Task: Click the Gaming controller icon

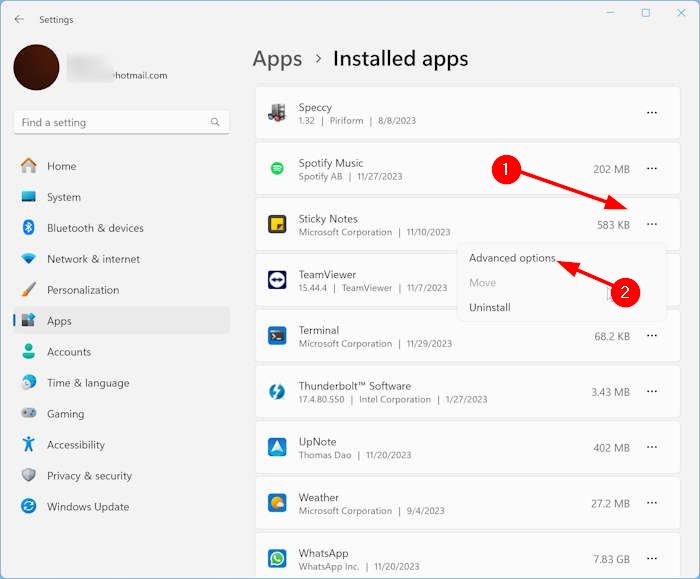Action: (29, 413)
